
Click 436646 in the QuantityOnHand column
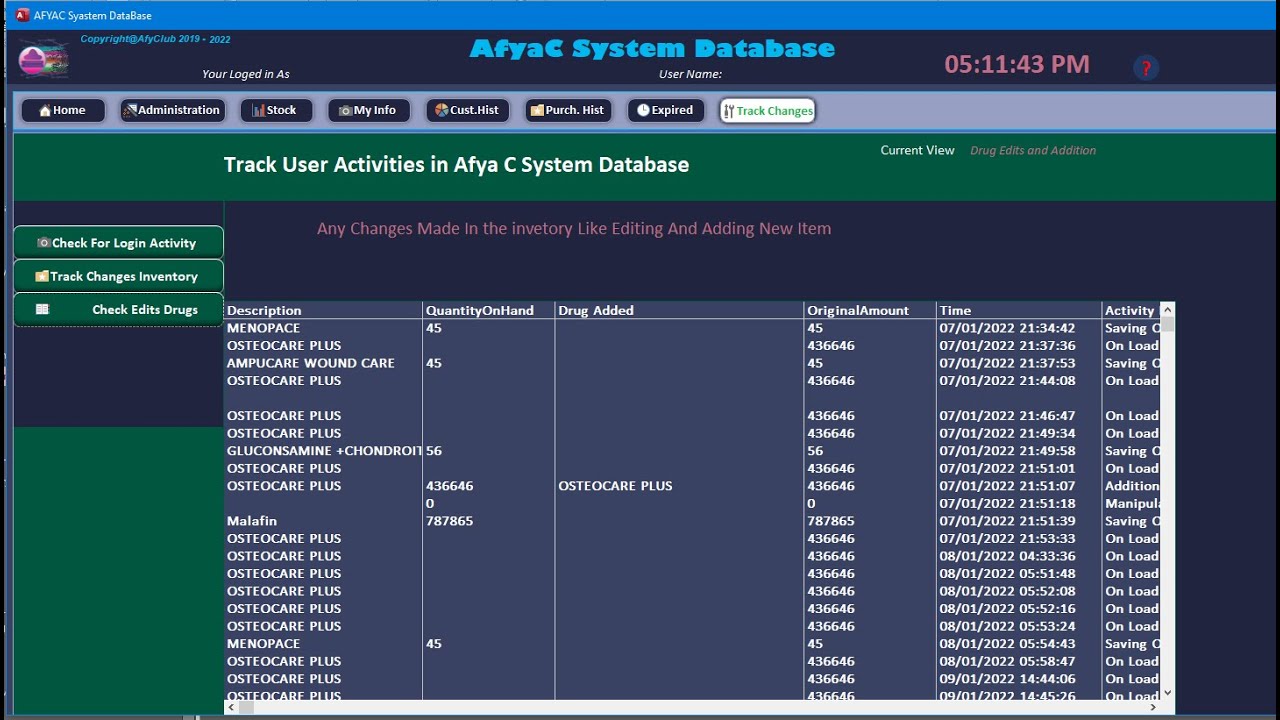[x=488, y=486]
